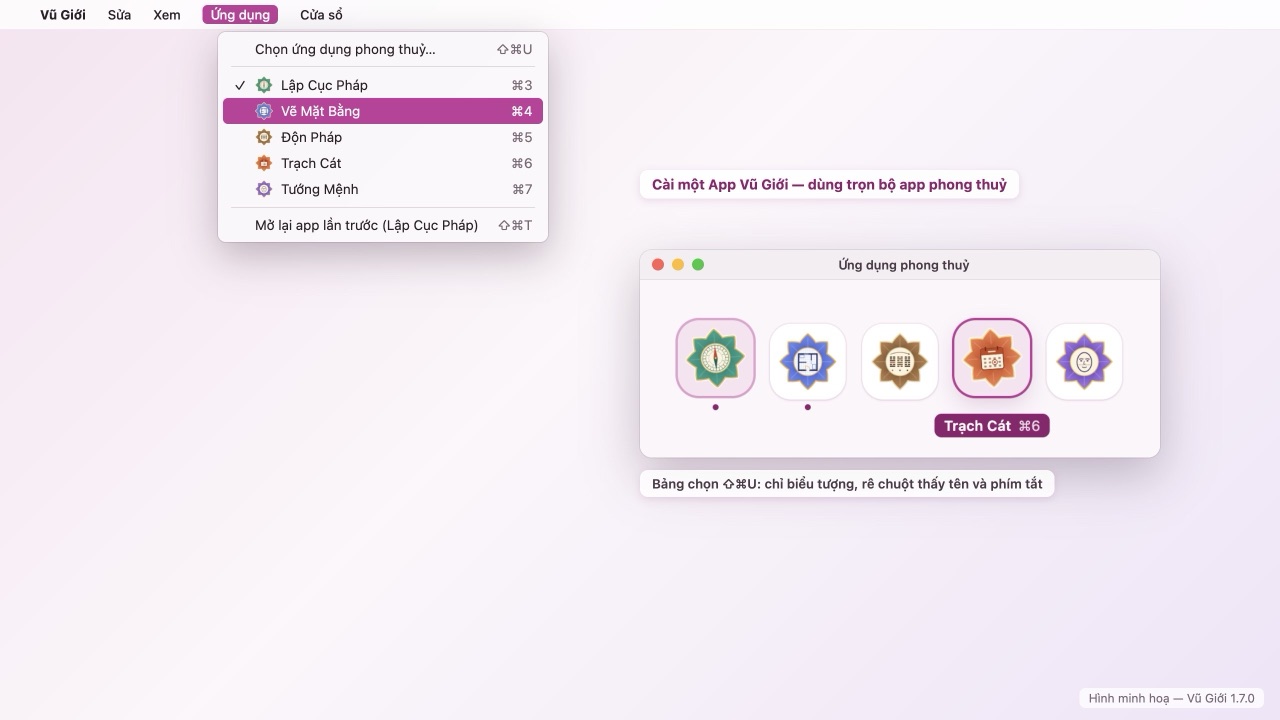Viewport: 1280px width, 720px height.
Task: Click the Trạch Cát icon in the menu
Action: click(x=264, y=163)
